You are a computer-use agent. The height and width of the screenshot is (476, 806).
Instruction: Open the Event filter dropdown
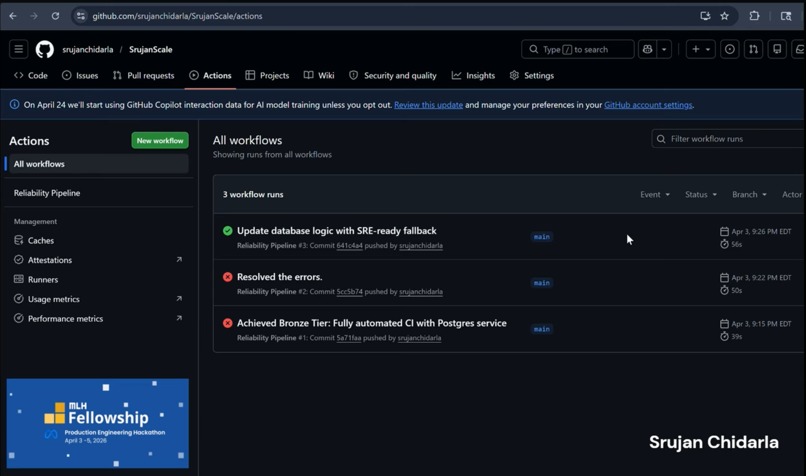click(x=655, y=194)
